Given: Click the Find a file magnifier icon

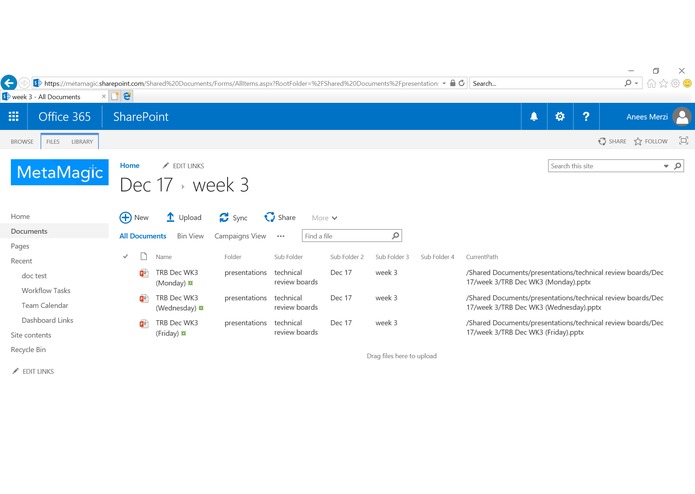Looking at the screenshot, I should pos(395,236).
